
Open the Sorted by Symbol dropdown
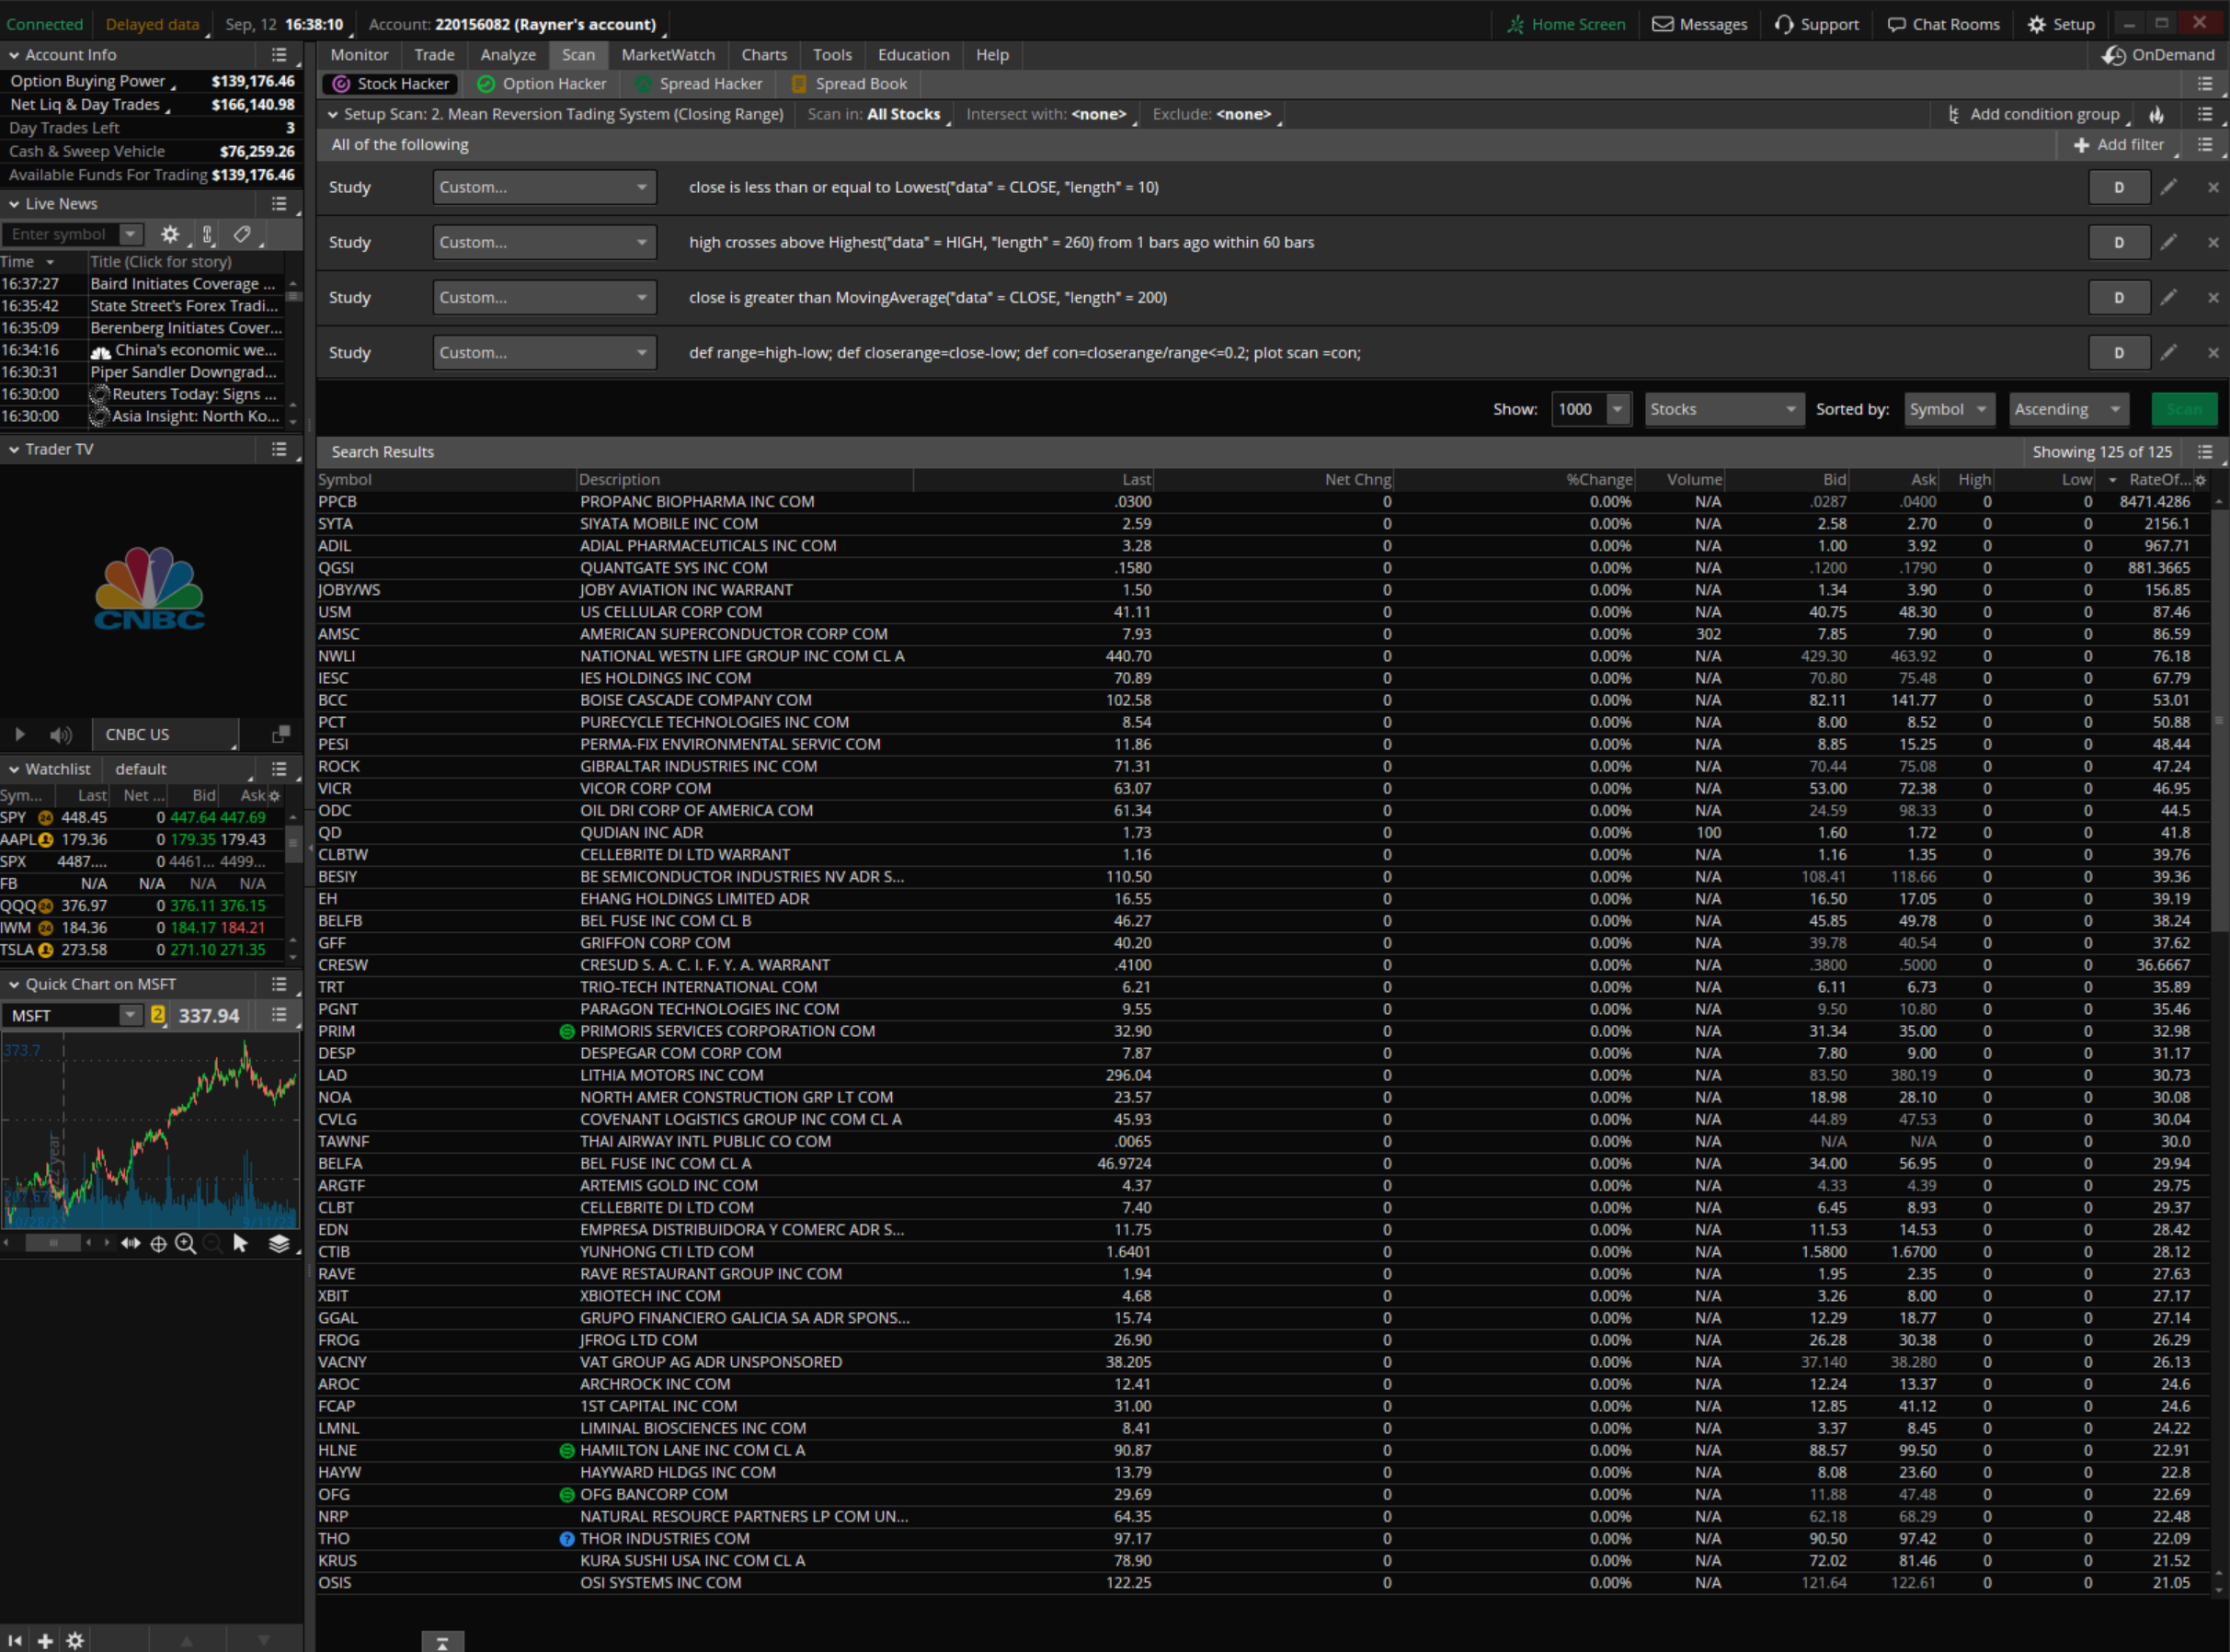click(1949, 409)
